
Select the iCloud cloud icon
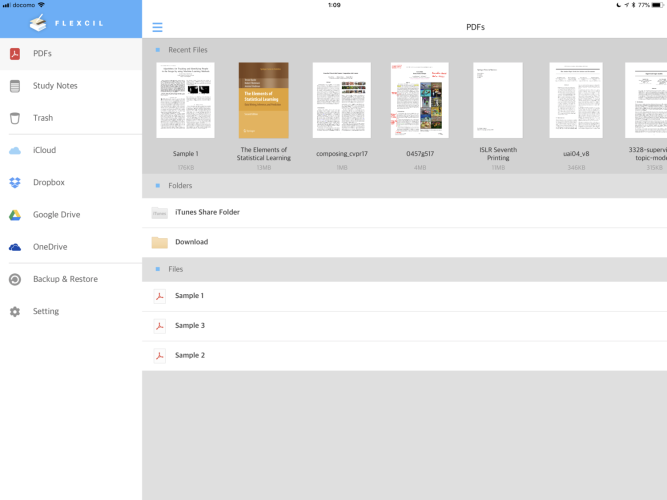point(15,150)
